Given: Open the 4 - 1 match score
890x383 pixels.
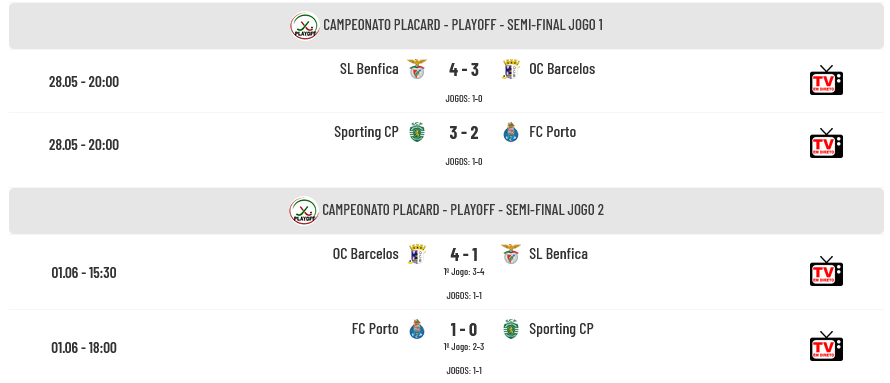Looking at the screenshot, I should 464,254.
